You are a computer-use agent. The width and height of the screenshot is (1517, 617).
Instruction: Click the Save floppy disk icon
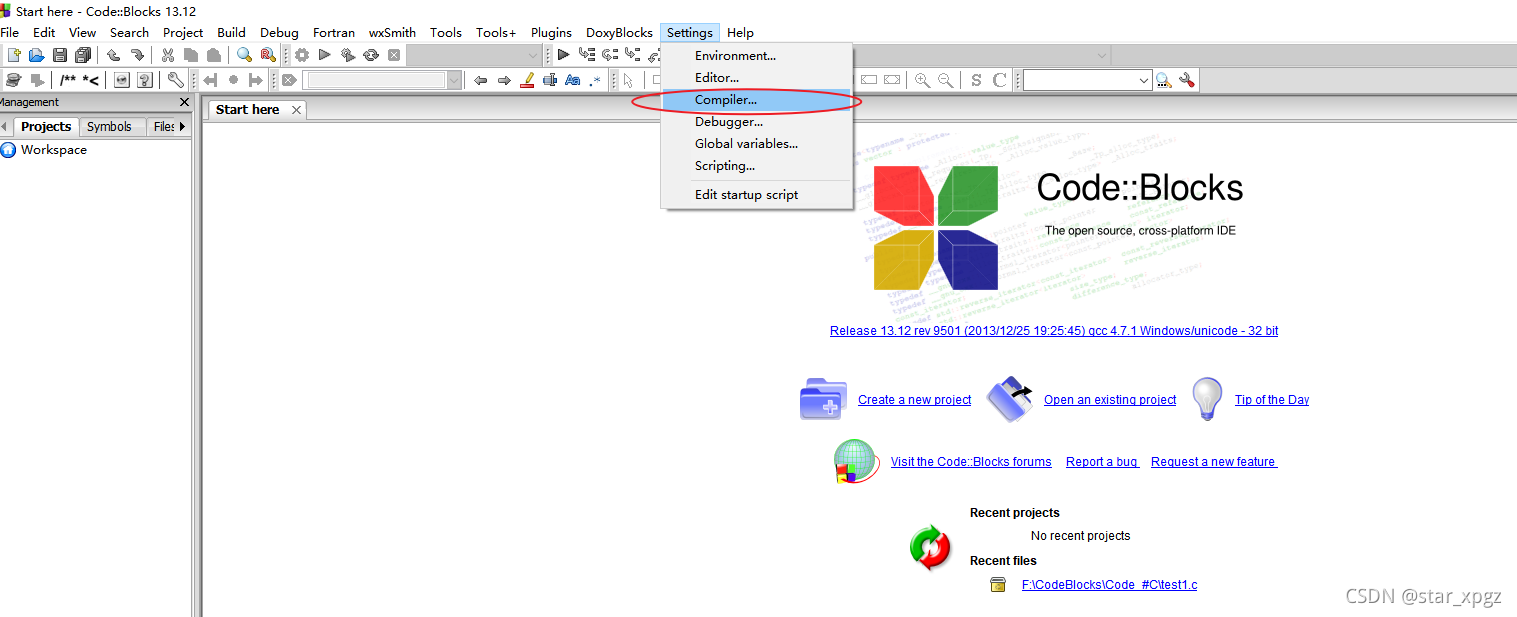[60, 55]
